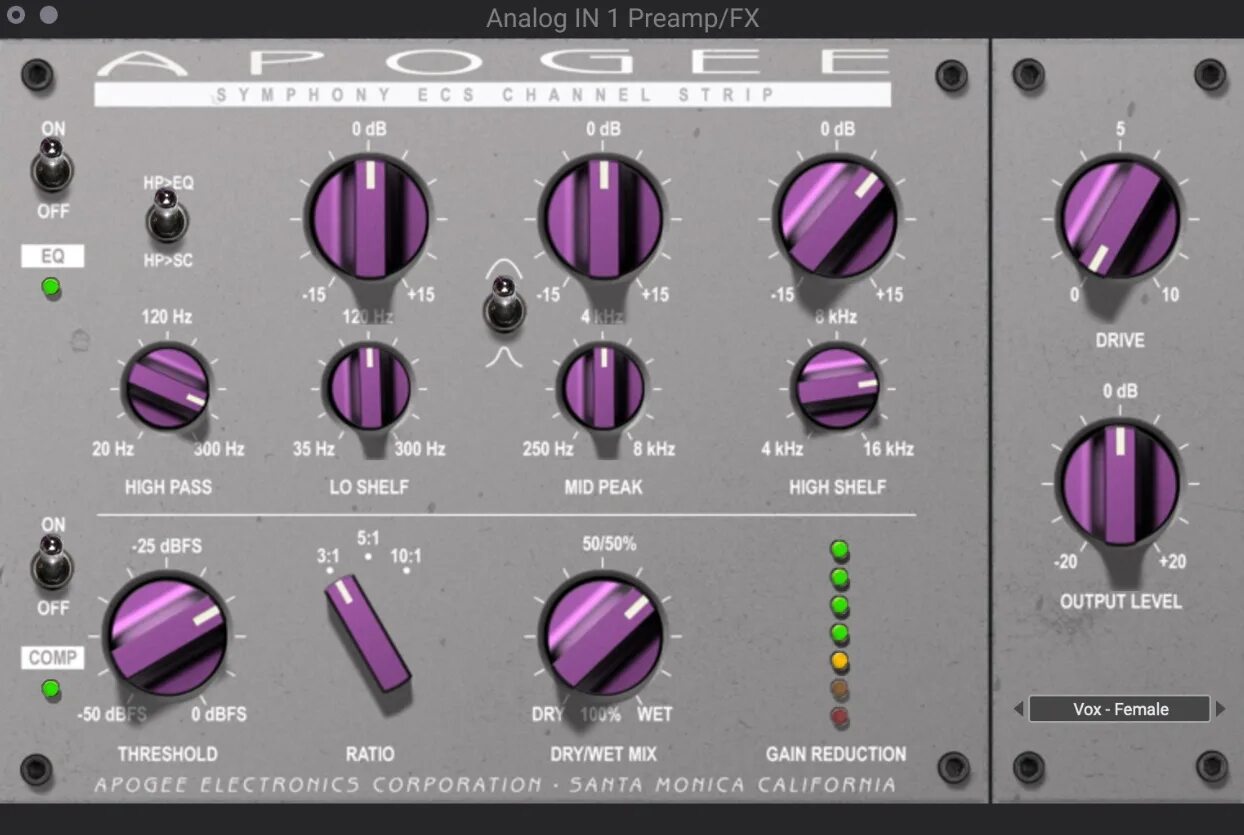
Task: Click the Mid Peak frequency knob
Action: pos(603,387)
